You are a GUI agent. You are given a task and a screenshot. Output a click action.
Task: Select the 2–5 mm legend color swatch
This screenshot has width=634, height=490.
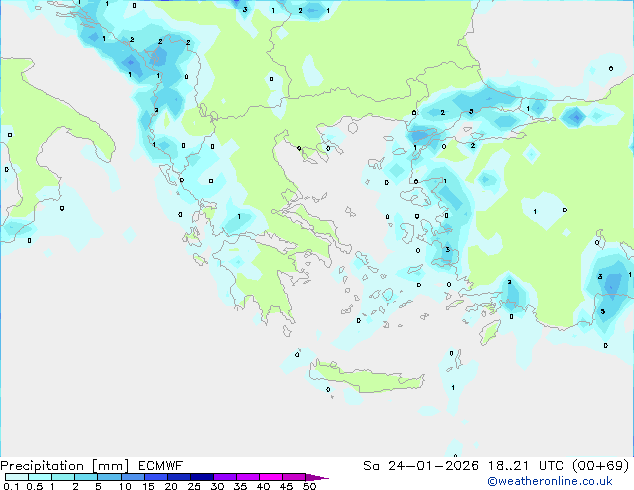pyautogui.click(x=86, y=477)
